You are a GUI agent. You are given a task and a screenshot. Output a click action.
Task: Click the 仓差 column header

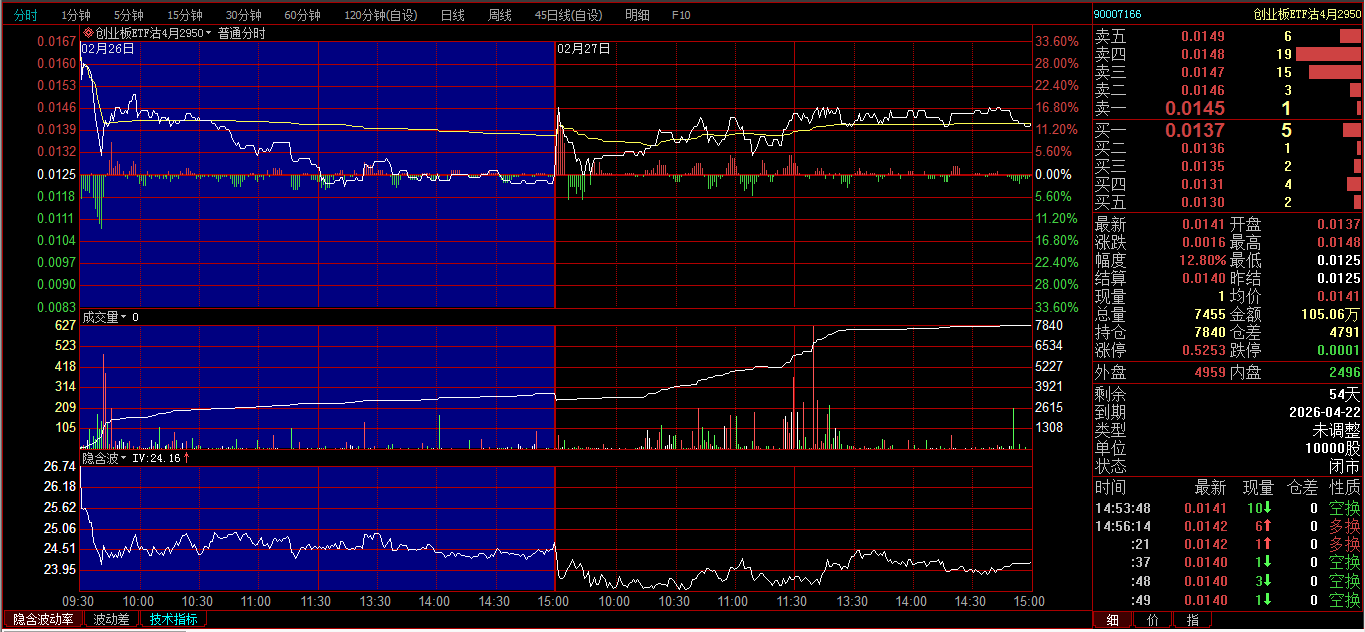[x=1301, y=488]
